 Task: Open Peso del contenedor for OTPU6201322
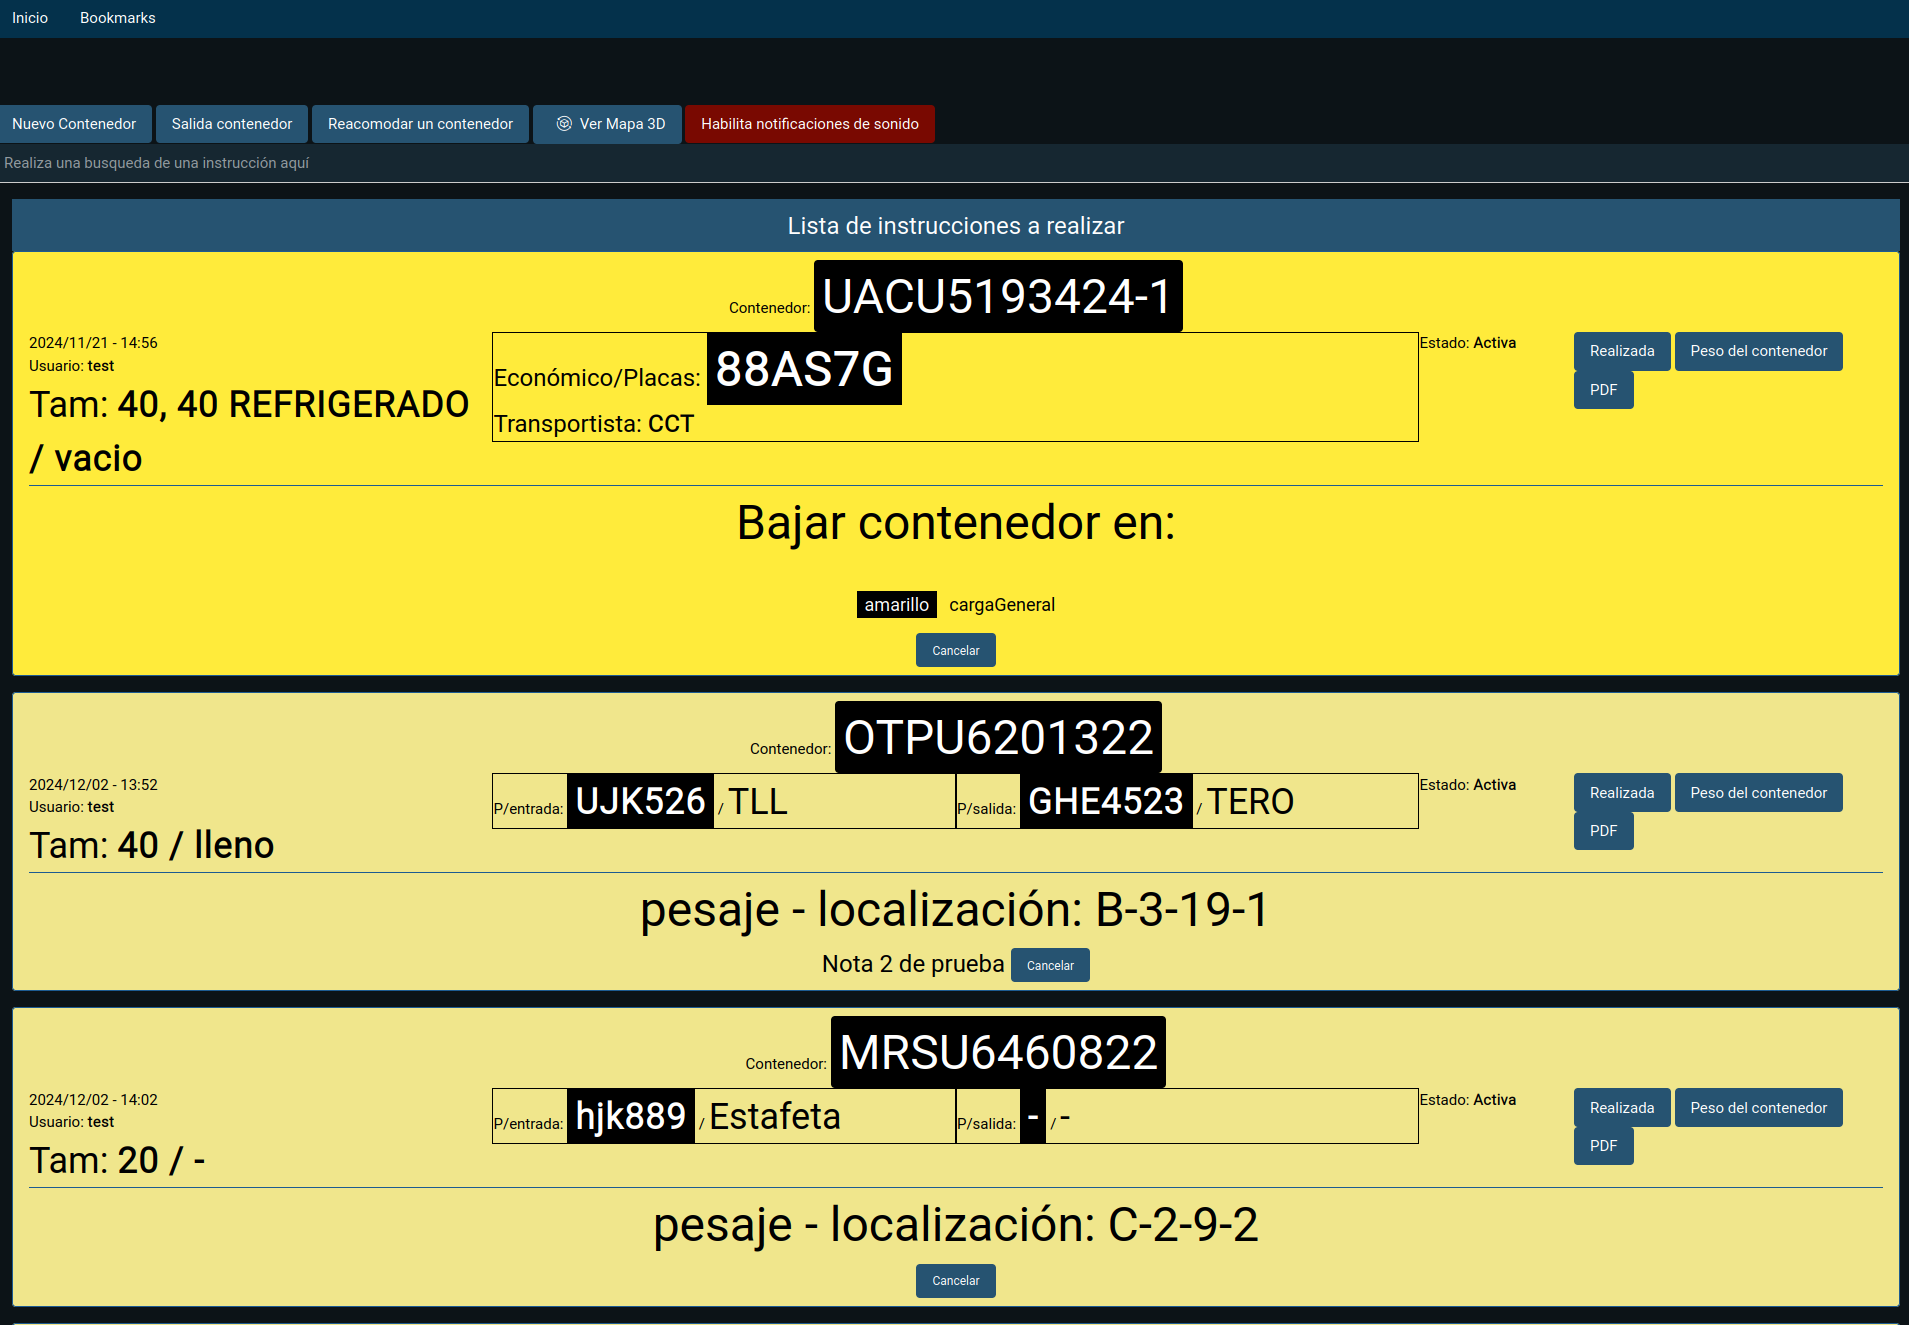click(x=1758, y=793)
